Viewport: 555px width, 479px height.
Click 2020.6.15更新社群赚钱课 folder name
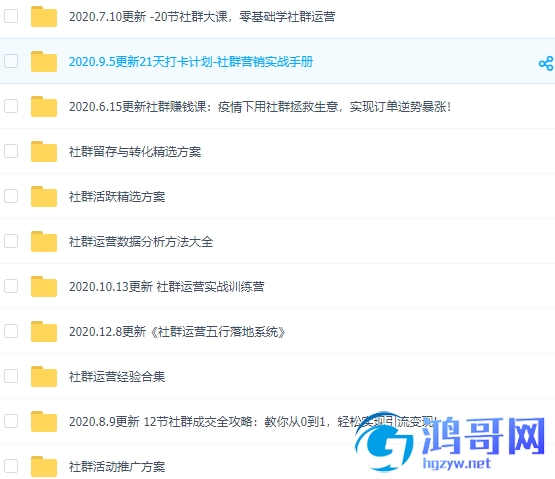(260, 107)
